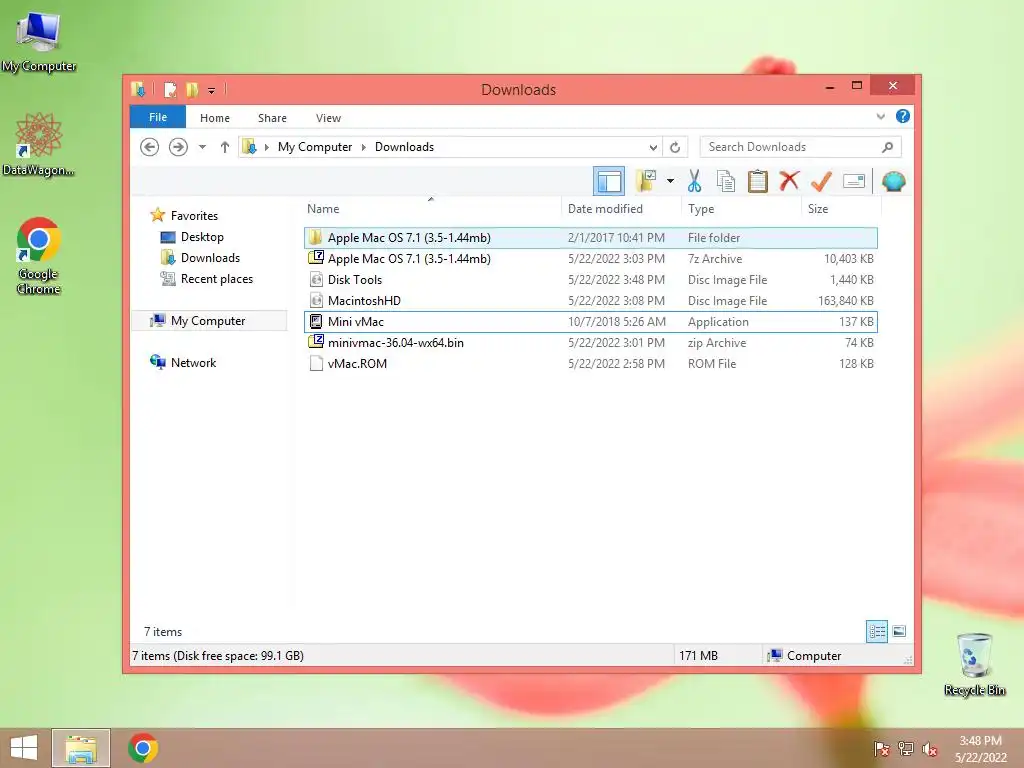Click the Copy documents icon
This screenshot has height=768, width=1024.
click(726, 181)
